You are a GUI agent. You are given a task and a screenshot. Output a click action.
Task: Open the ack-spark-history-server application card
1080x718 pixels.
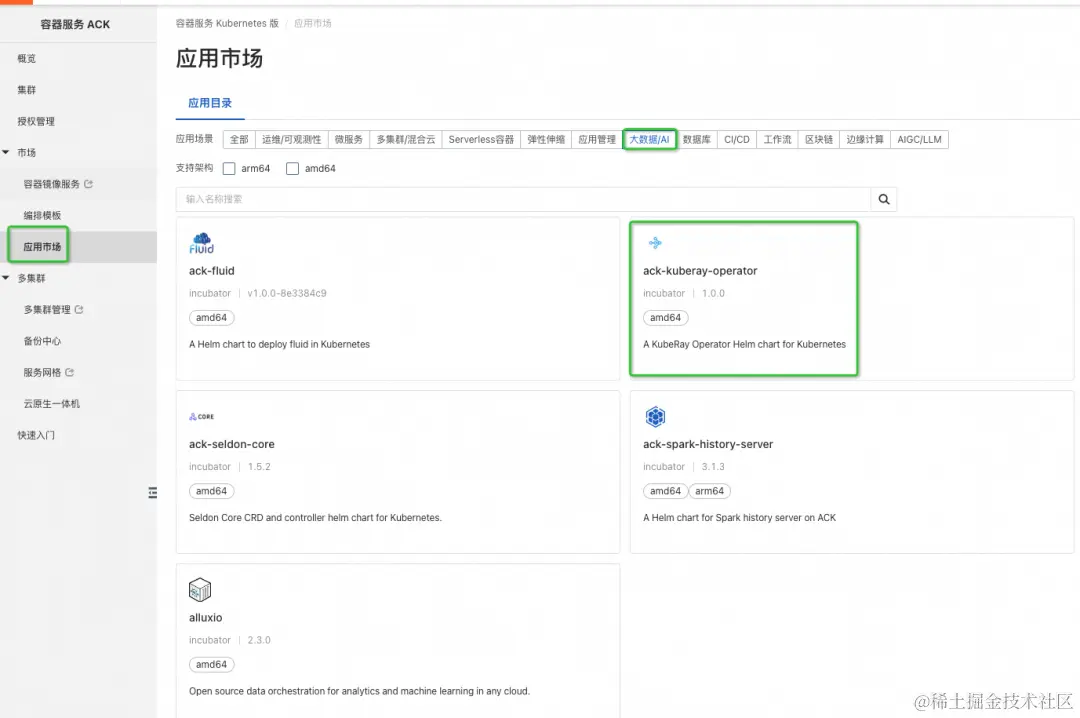point(851,472)
